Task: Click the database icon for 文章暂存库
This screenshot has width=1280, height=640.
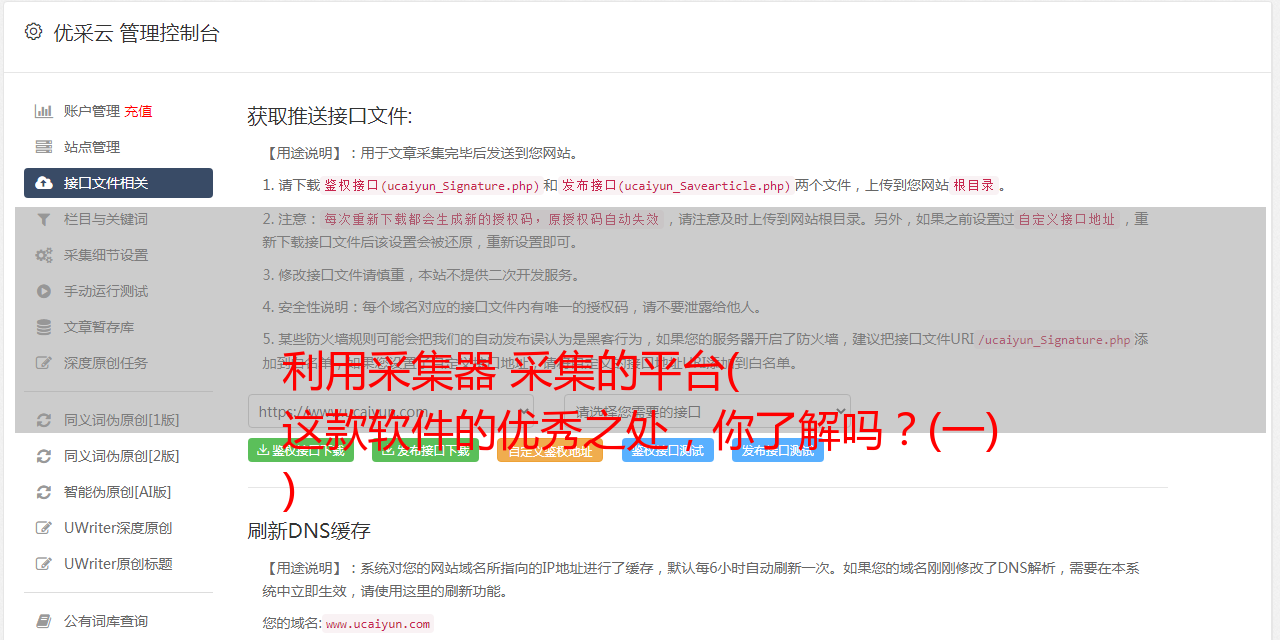Action: [44, 327]
